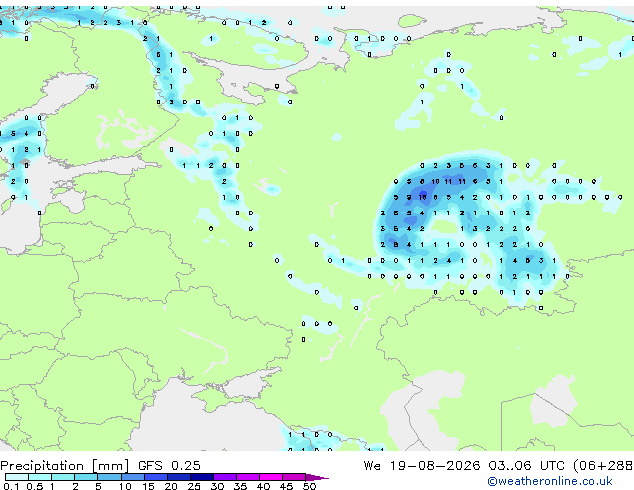634x490 pixels.
Task: Select the 1–2 mm legend color swatch
Action: coord(63,477)
